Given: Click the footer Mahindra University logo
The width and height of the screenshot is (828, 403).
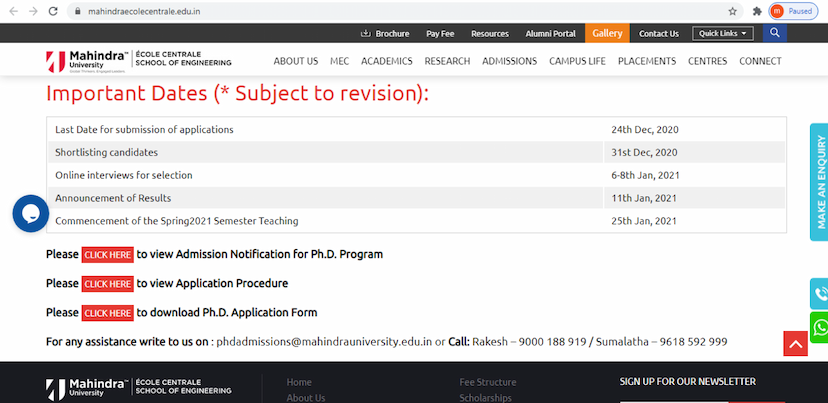Looking at the screenshot, I should pos(138,389).
